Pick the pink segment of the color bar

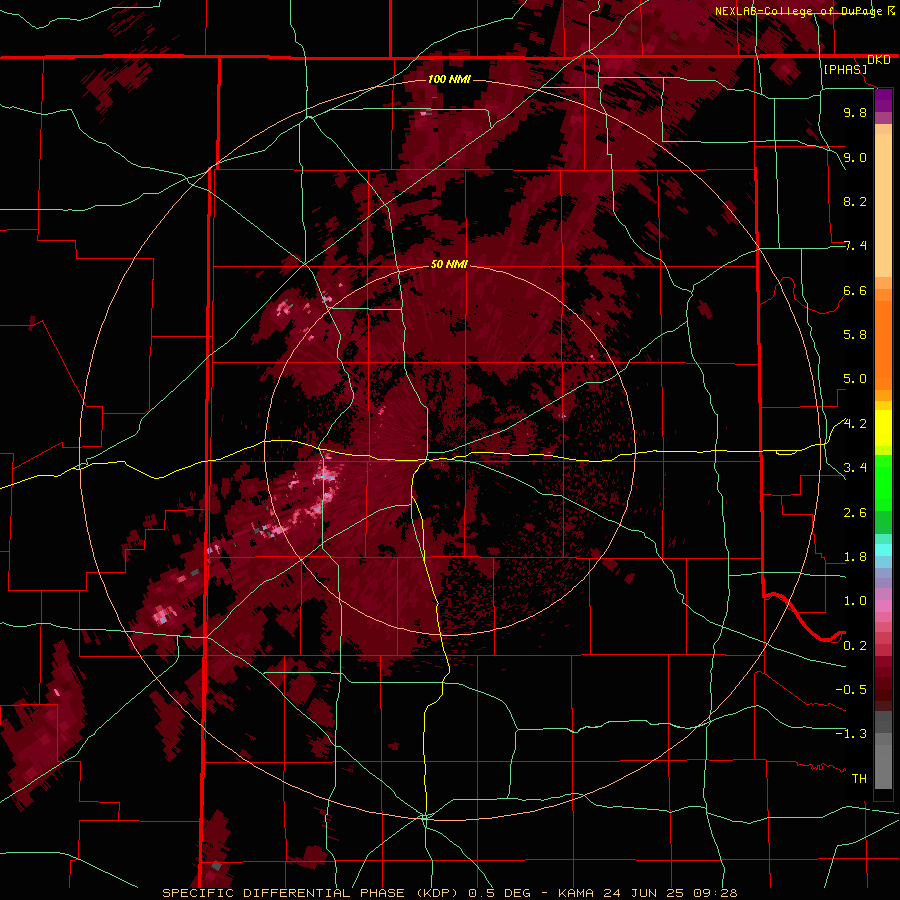[883, 606]
